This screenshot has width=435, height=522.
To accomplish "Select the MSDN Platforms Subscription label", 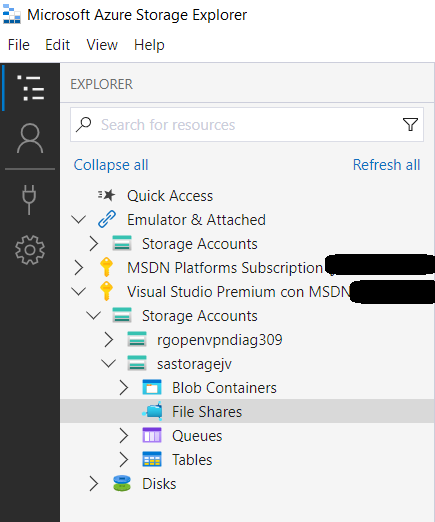I will click(x=225, y=267).
